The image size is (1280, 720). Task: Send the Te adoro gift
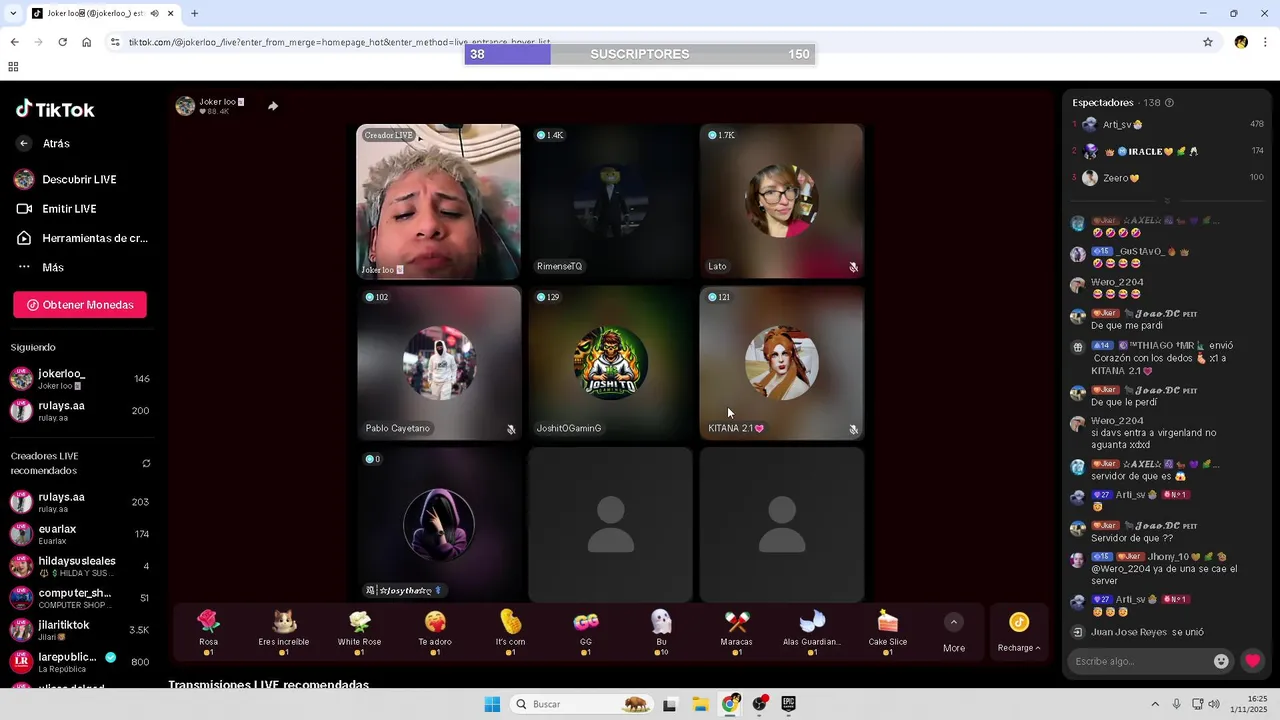point(435,632)
